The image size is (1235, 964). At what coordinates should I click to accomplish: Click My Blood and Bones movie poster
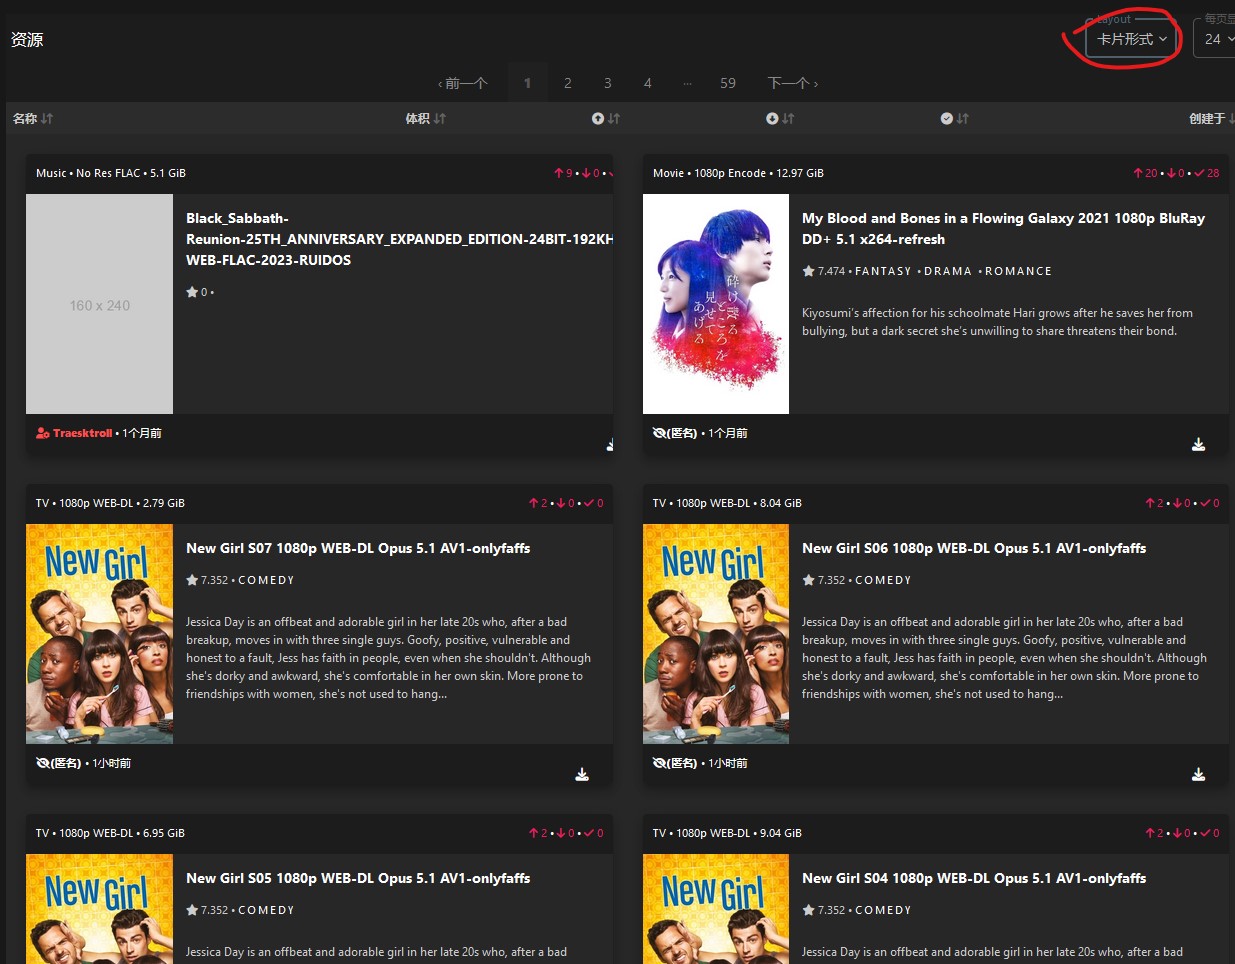(x=716, y=304)
